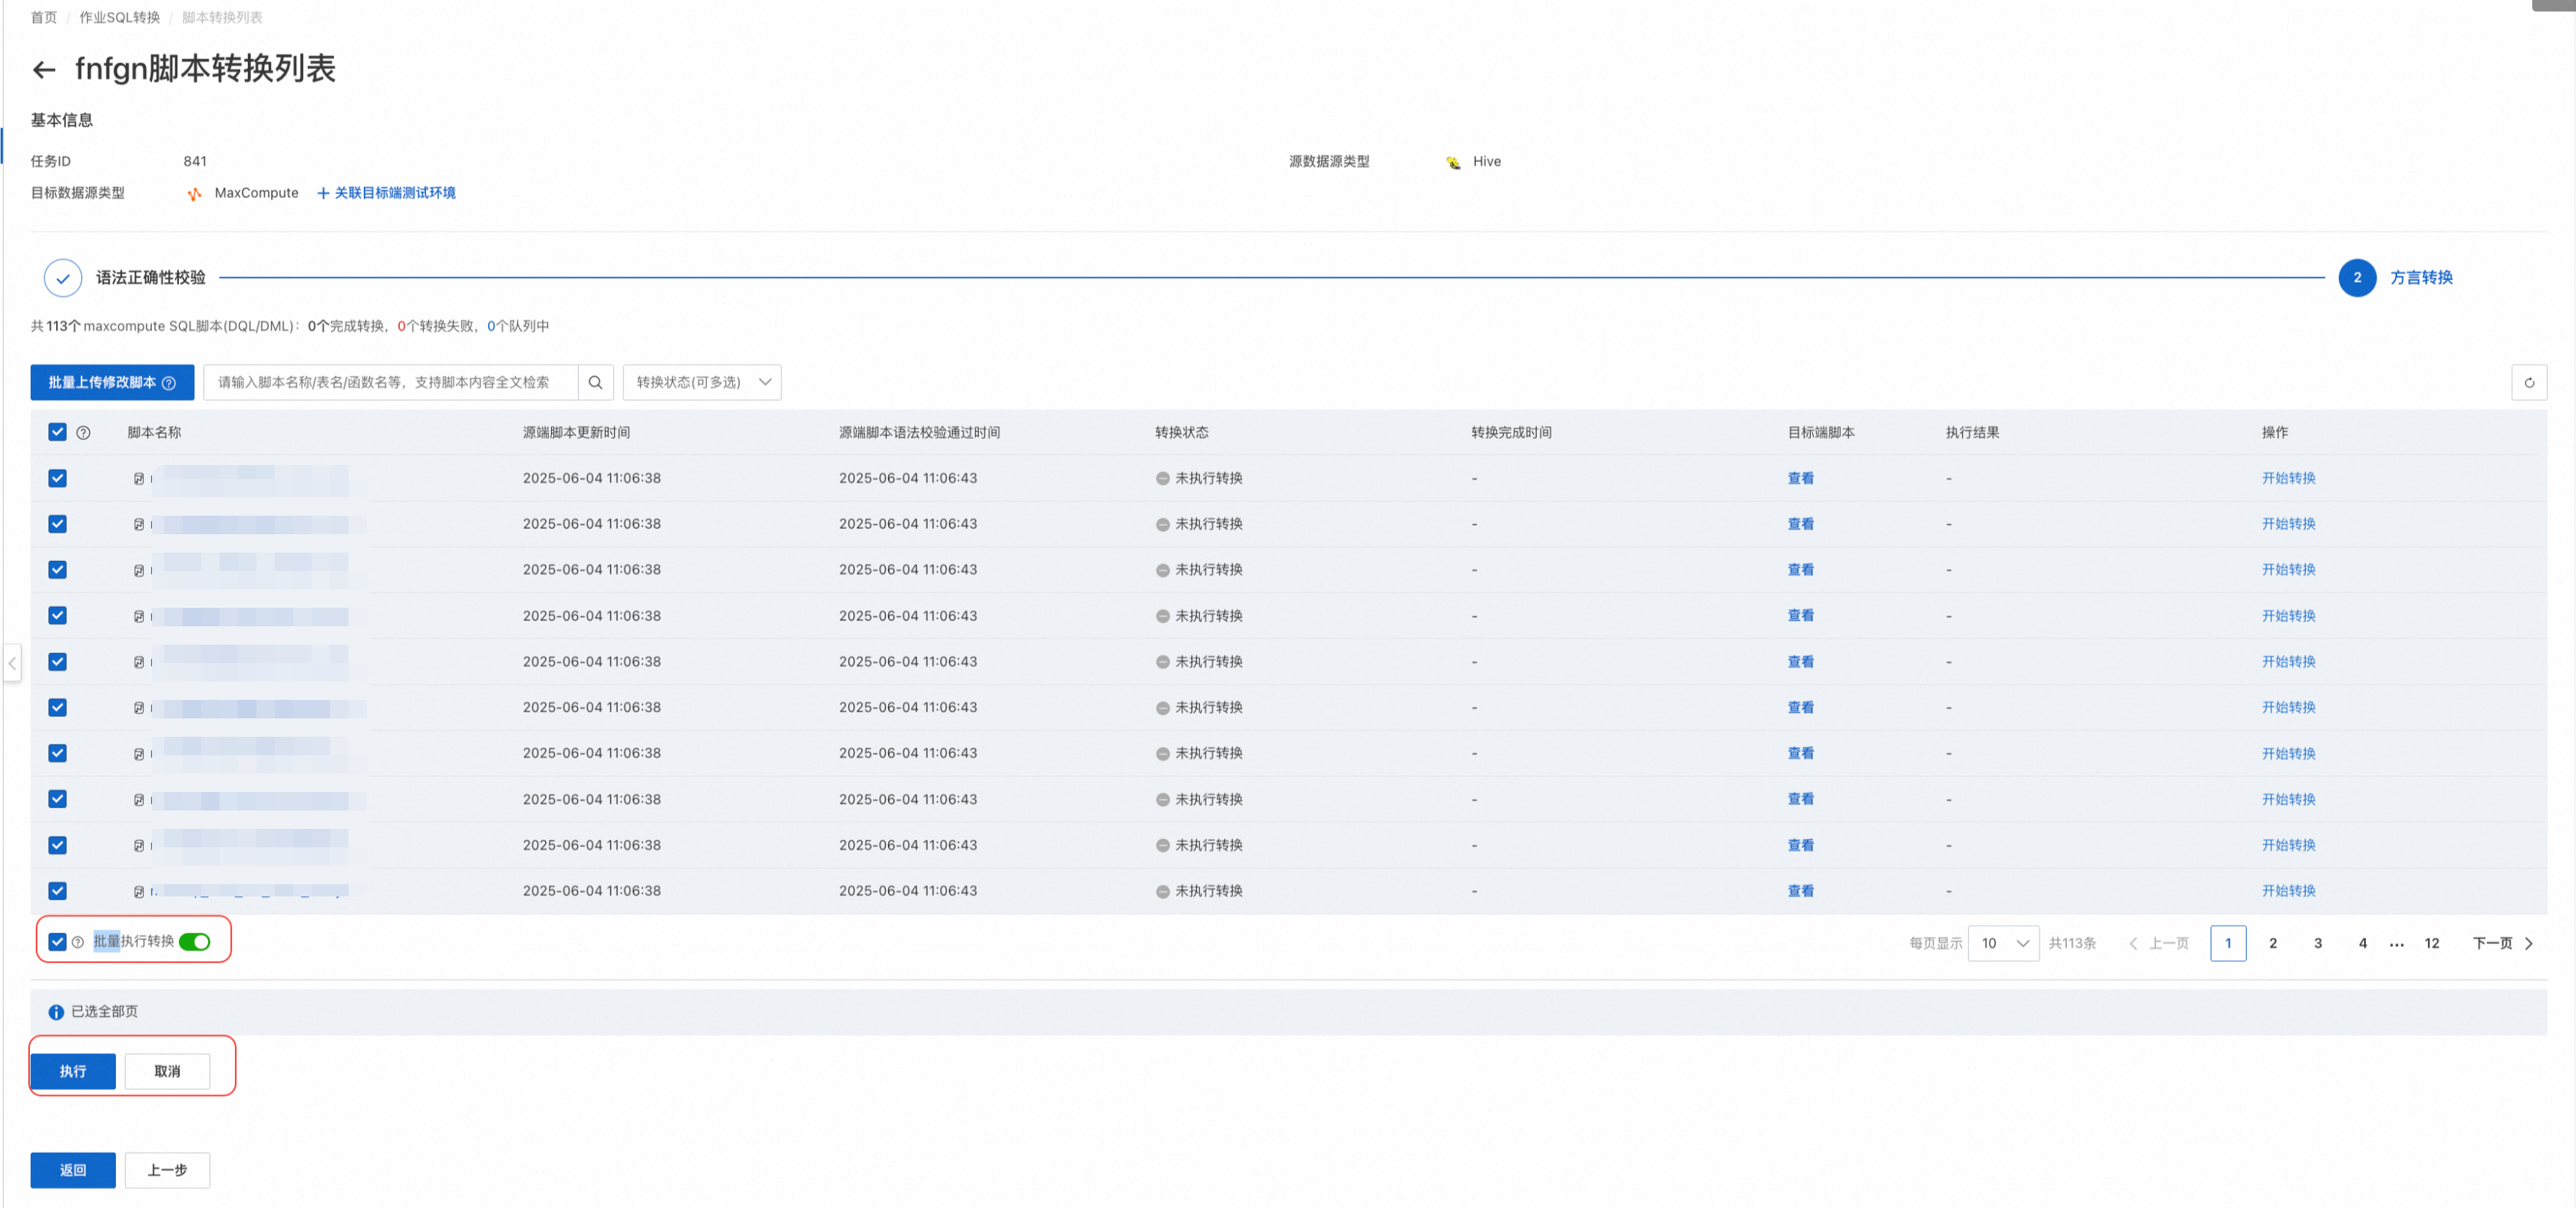The width and height of the screenshot is (2576, 1208).
Task: Click the 执行 button
Action: point(73,1071)
